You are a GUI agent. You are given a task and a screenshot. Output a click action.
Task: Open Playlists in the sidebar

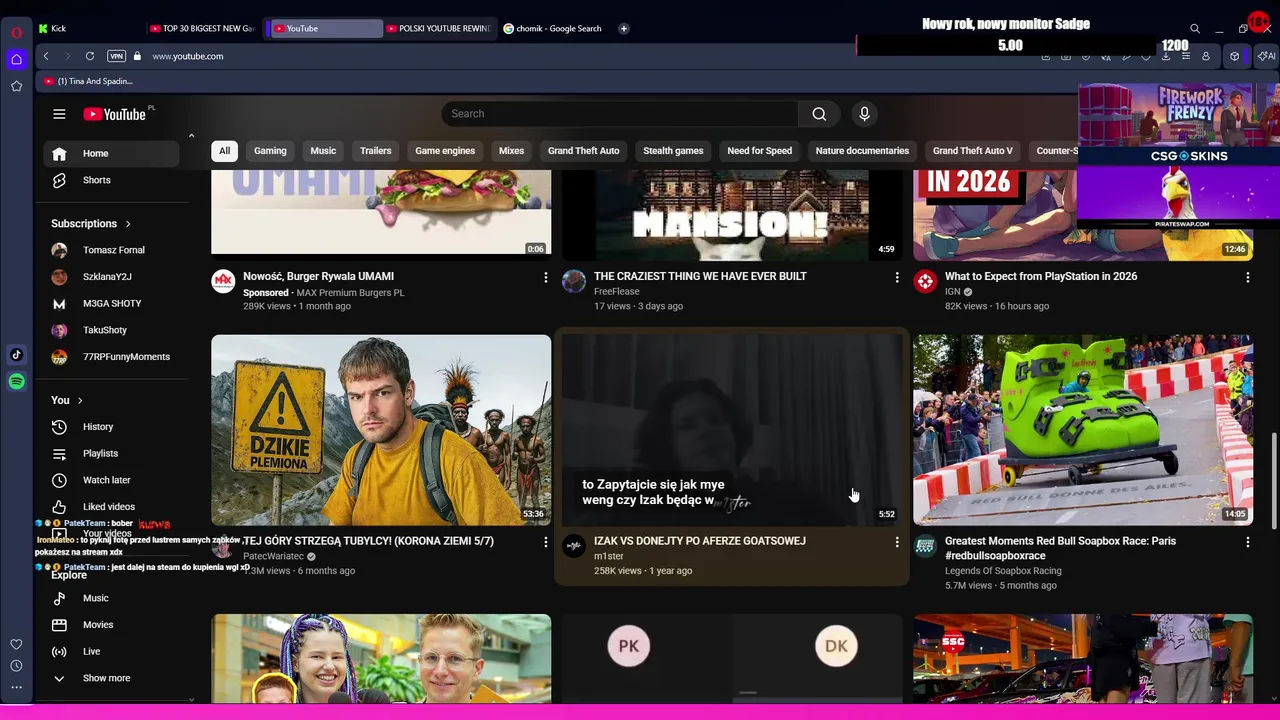111,454
